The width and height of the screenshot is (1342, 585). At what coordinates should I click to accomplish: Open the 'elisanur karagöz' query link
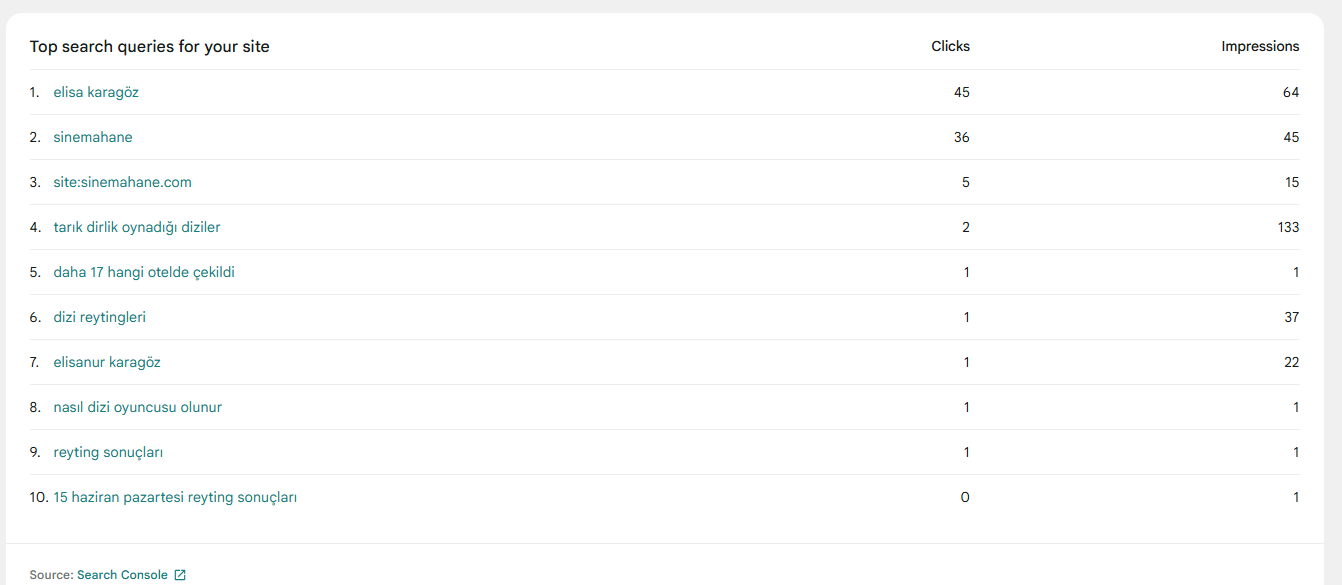point(107,362)
